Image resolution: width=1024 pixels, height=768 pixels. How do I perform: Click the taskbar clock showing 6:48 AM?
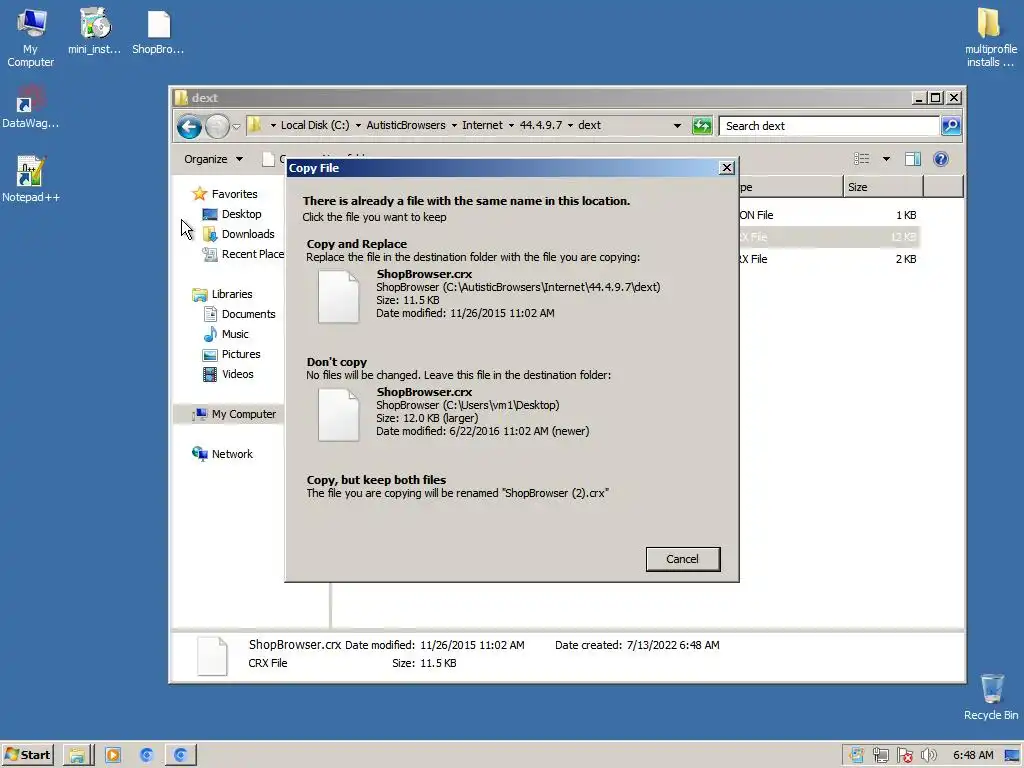pos(972,755)
